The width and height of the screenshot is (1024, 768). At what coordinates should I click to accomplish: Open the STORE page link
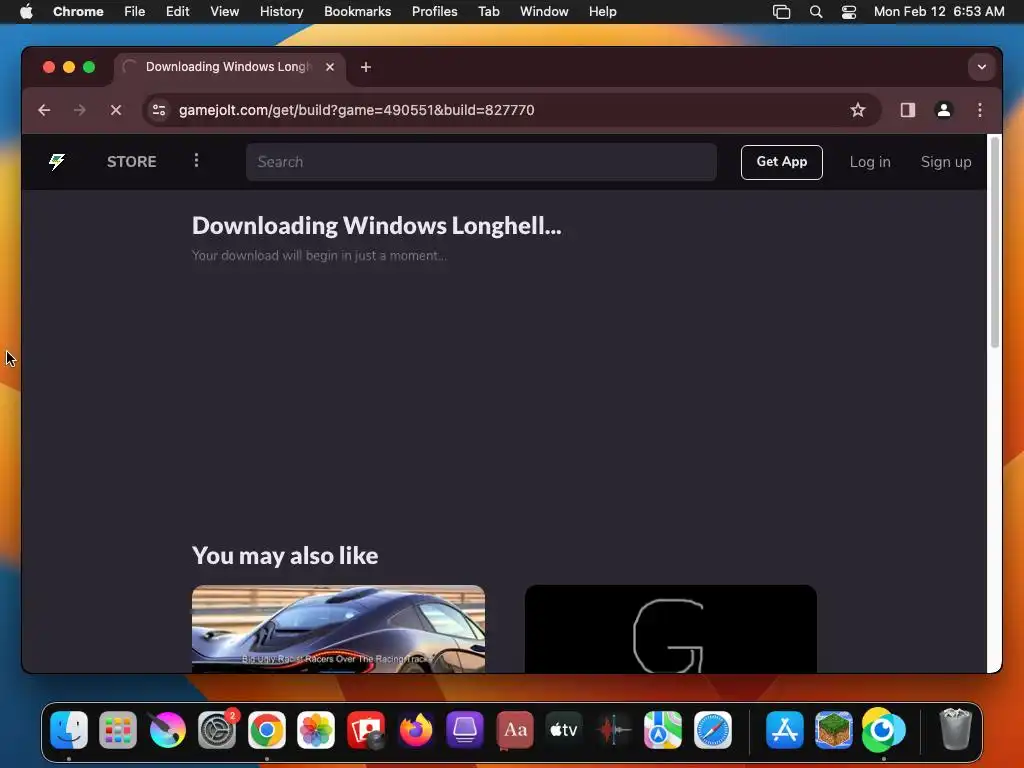131,161
